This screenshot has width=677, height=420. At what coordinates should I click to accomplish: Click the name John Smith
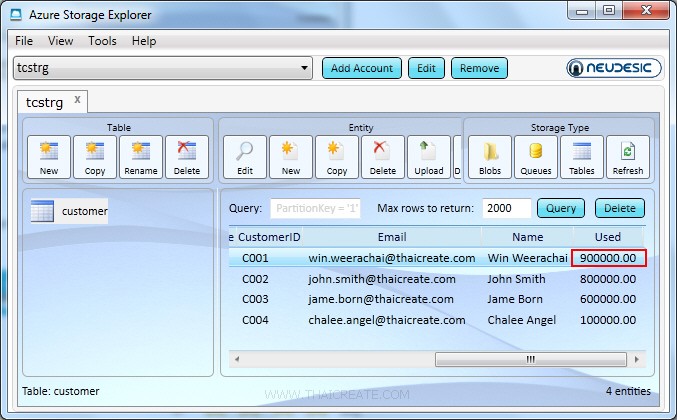pyautogui.click(x=516, y=279)
